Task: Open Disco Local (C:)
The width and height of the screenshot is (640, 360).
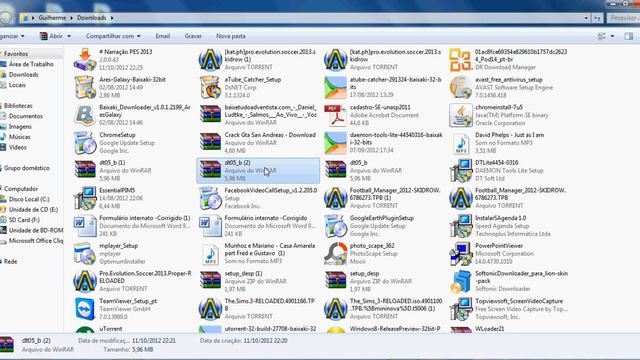Action: coord(29,199)
